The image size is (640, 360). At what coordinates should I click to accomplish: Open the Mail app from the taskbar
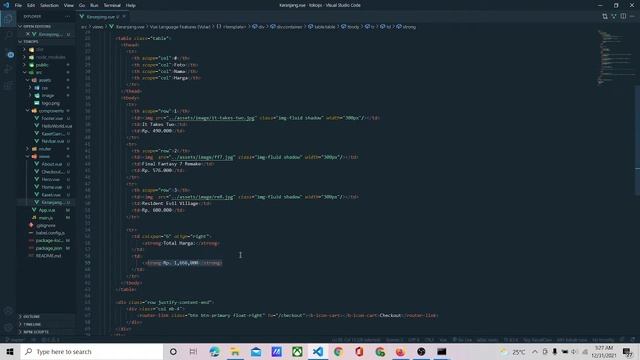tap(256, 351)
